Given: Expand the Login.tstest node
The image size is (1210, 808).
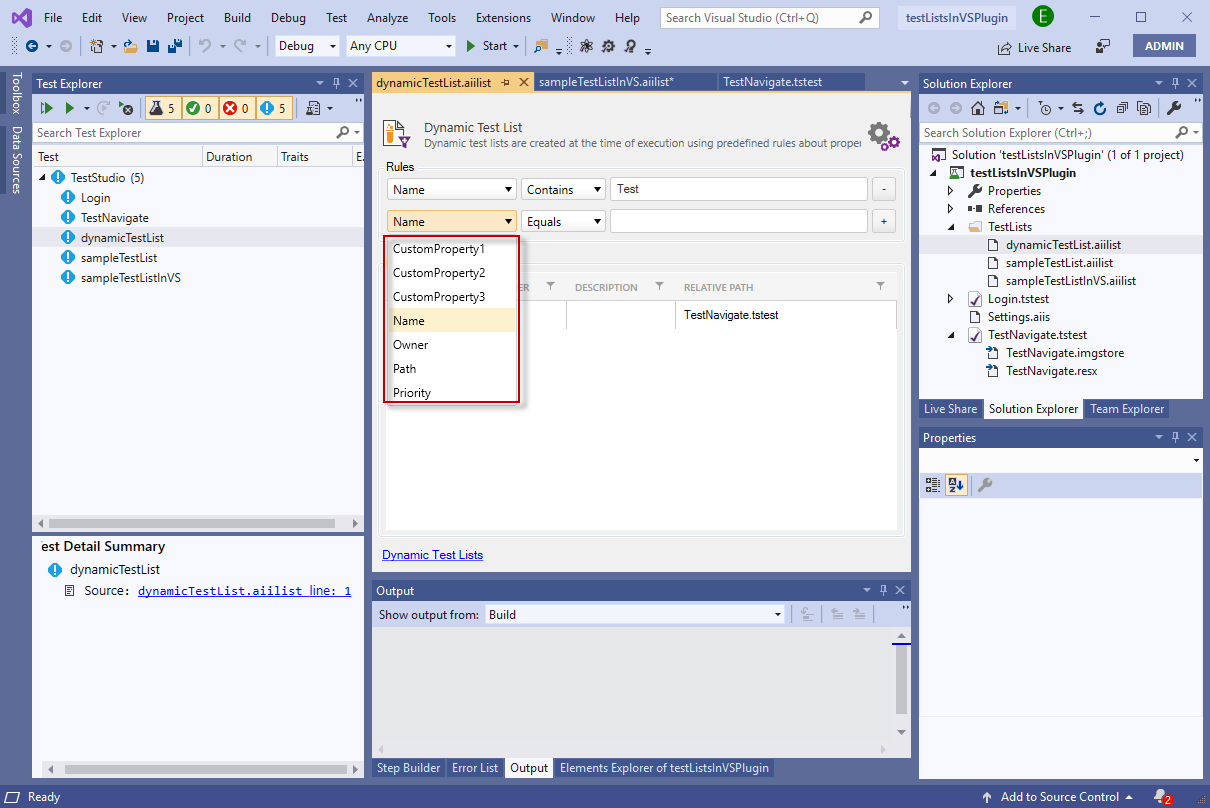Looking at the screenshot, I should click(x=951, y=299).
